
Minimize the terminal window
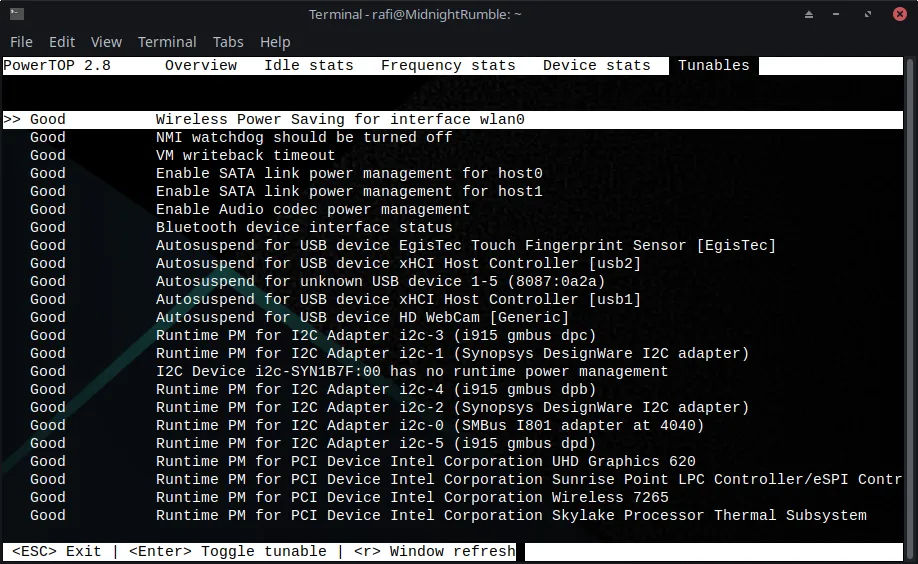click(x=811, y=14)
